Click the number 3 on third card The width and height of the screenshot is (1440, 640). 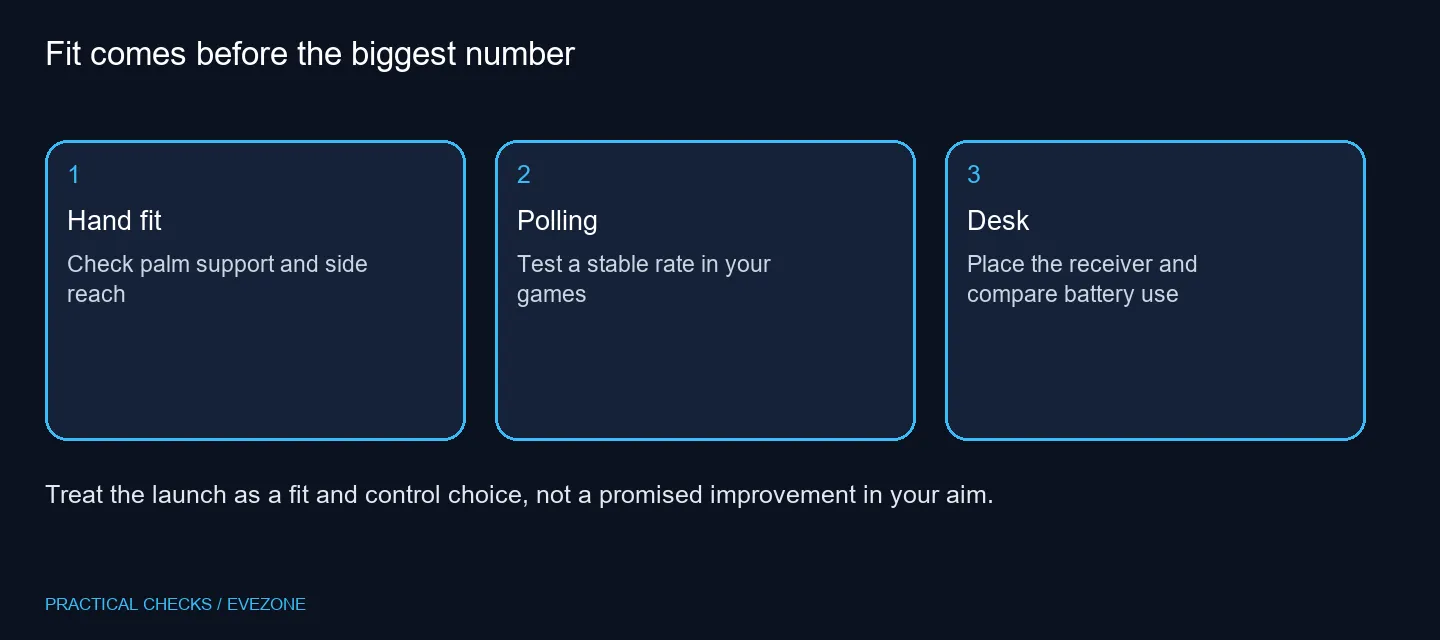(974, 175)
